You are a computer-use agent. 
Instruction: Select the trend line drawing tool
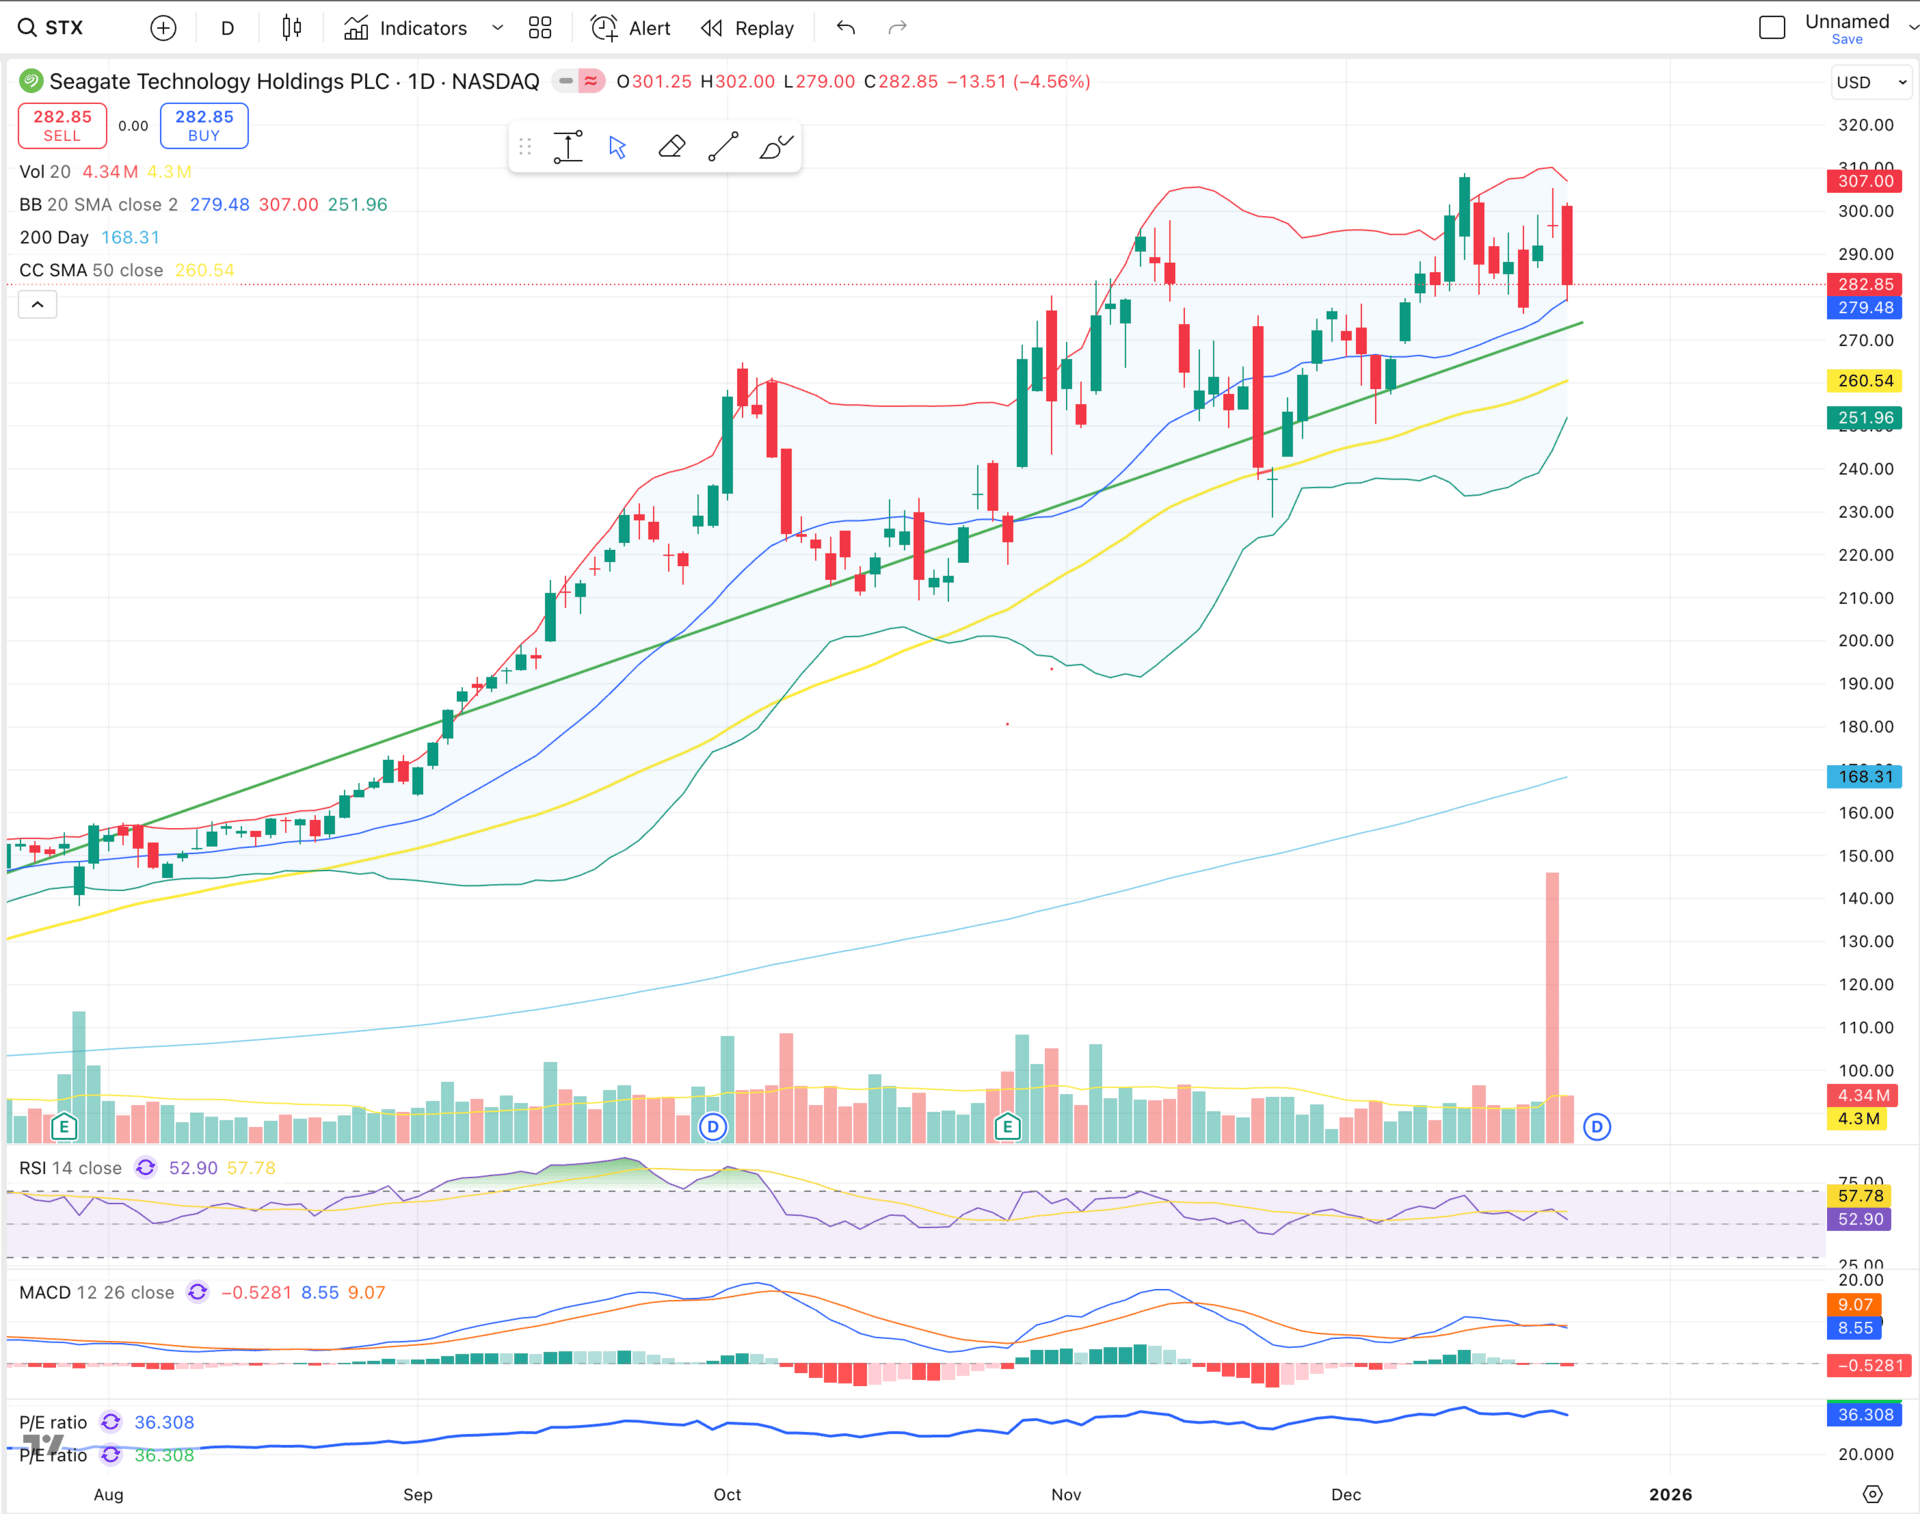(x=723, y=147)
